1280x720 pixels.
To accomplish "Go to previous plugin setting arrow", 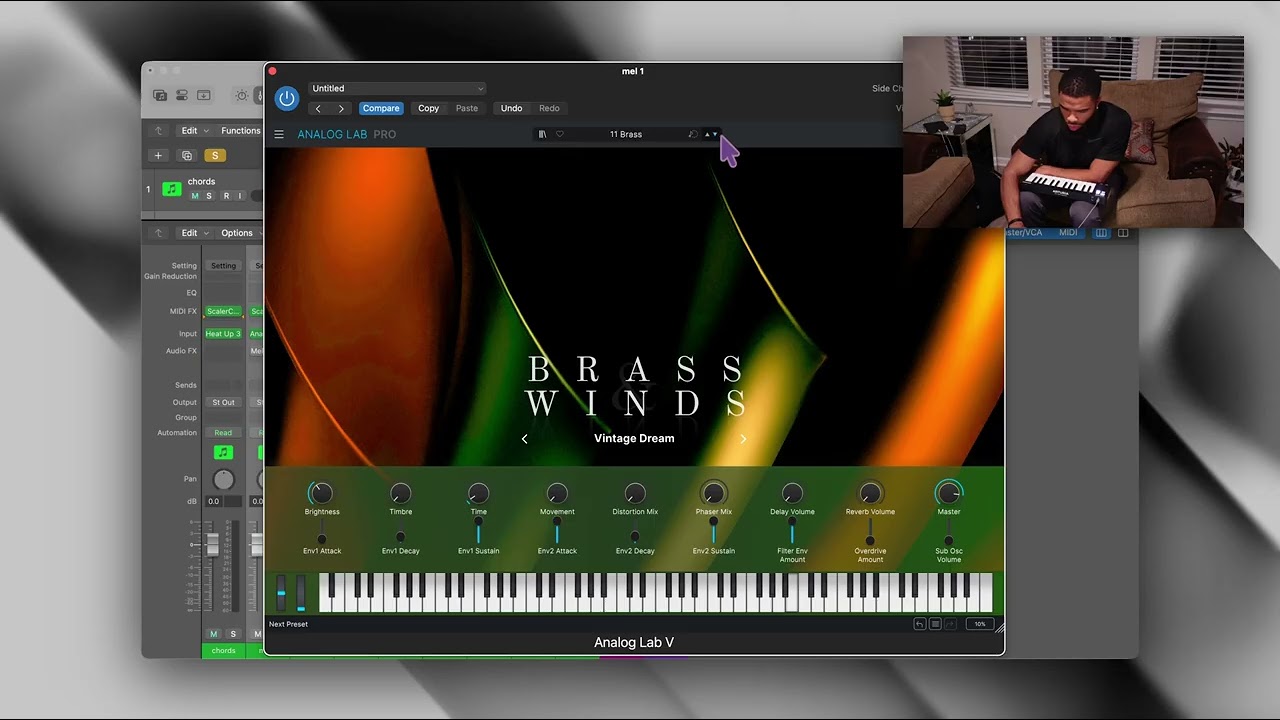I will tap(318, 108).
